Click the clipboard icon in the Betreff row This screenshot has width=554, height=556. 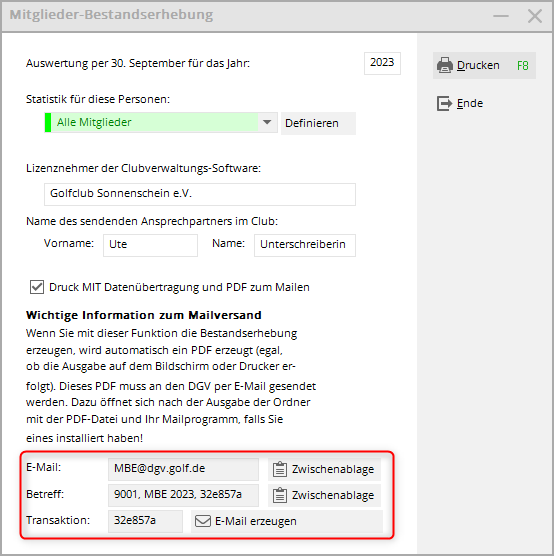coord(279,495)
